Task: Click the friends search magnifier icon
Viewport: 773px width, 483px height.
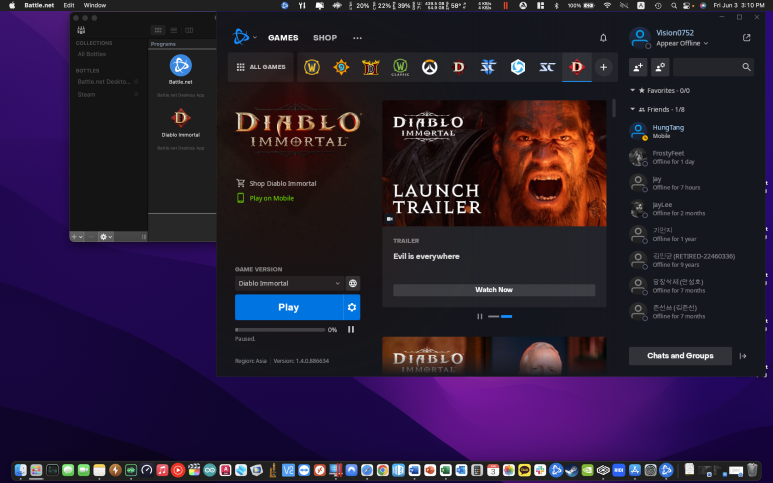Action: pyautogui.click(x=746, y=67)
